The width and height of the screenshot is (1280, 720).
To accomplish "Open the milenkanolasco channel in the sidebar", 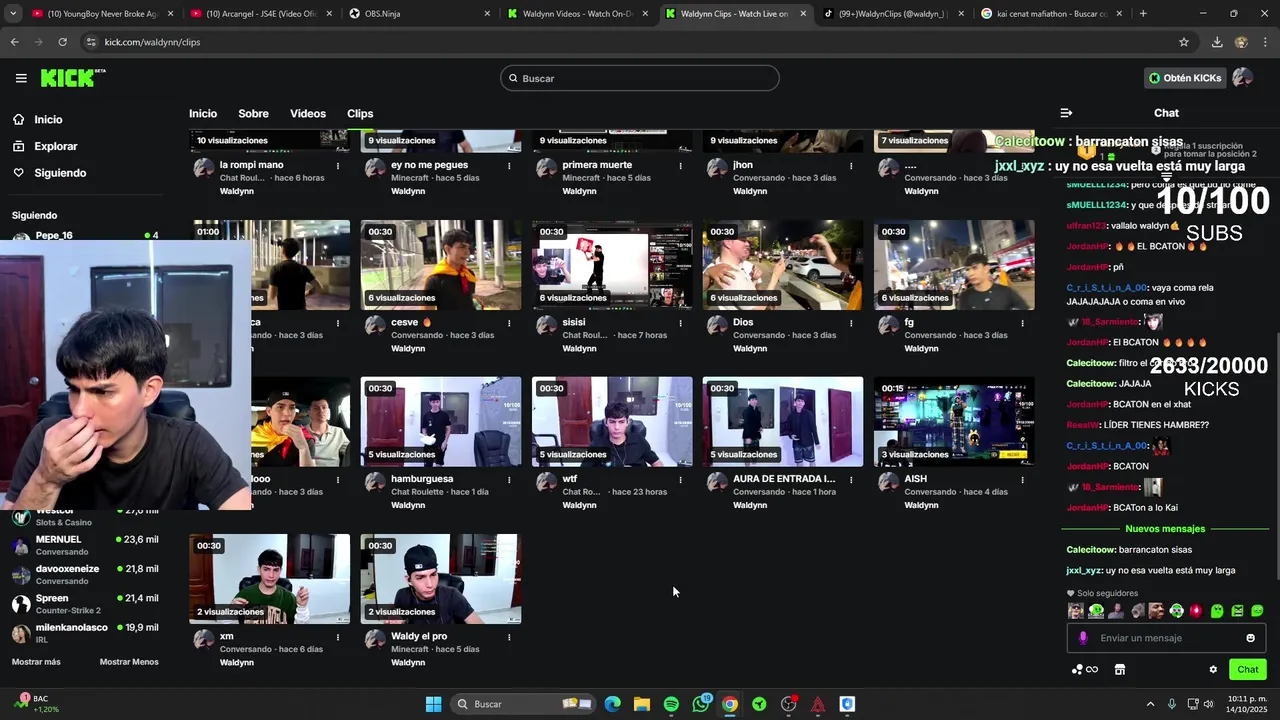I will coord(85,633).
